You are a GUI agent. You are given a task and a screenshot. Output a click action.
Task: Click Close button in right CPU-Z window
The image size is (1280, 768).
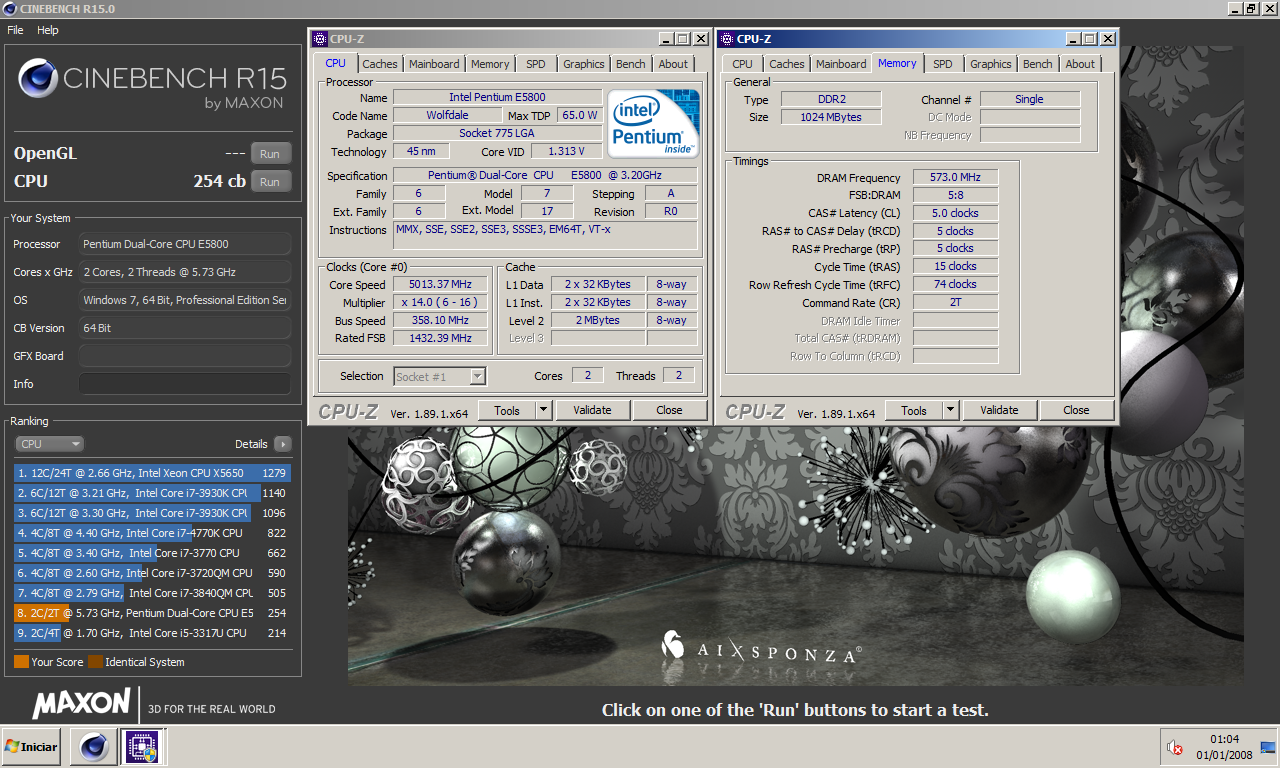(x=1076, y=410)
